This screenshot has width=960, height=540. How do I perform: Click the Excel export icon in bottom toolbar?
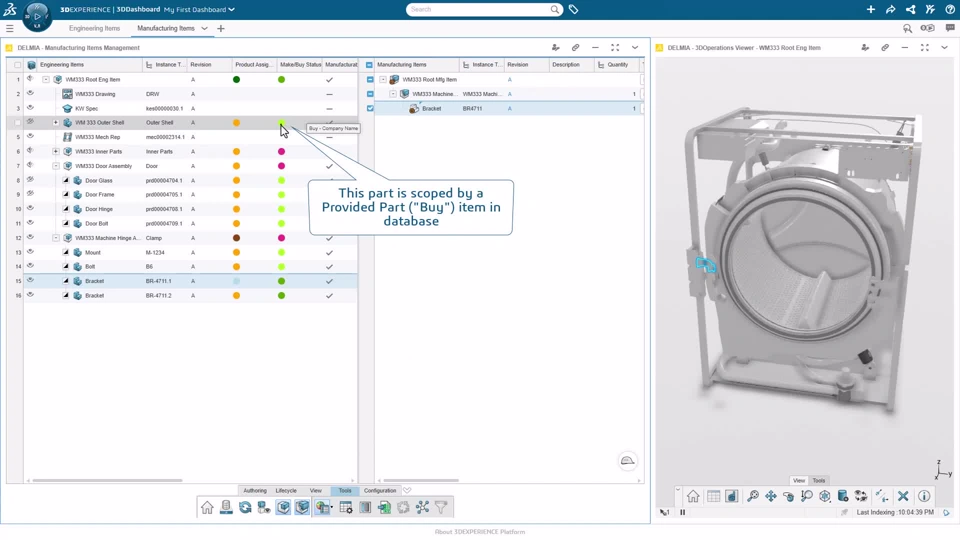pyautogui.click(x=384, y=508)
